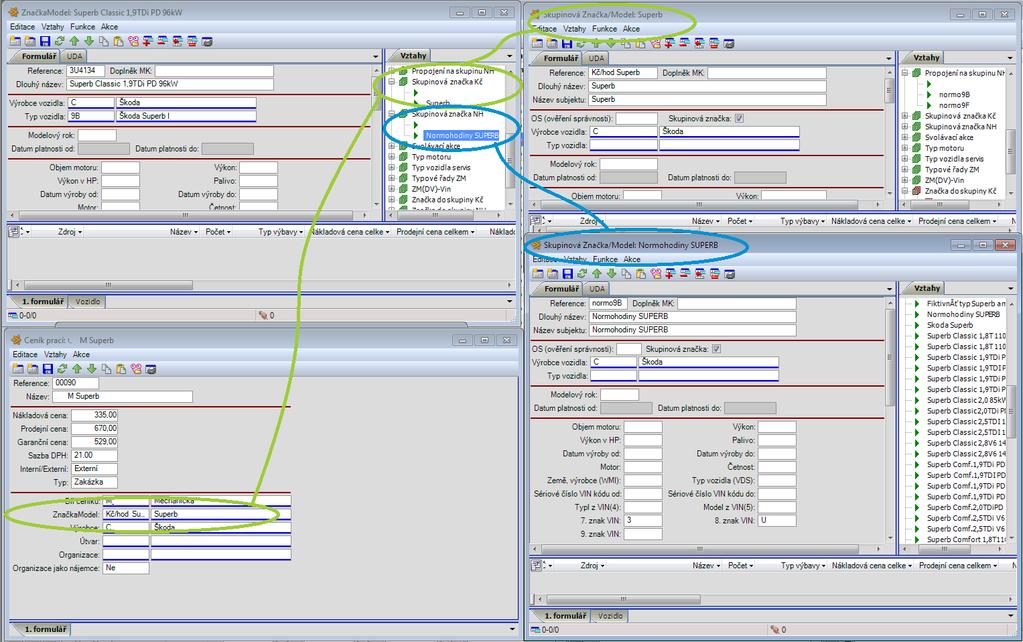
Task: Select Škoda Superb in Normohodiny Vztahy list
Action: click(950, 325)
